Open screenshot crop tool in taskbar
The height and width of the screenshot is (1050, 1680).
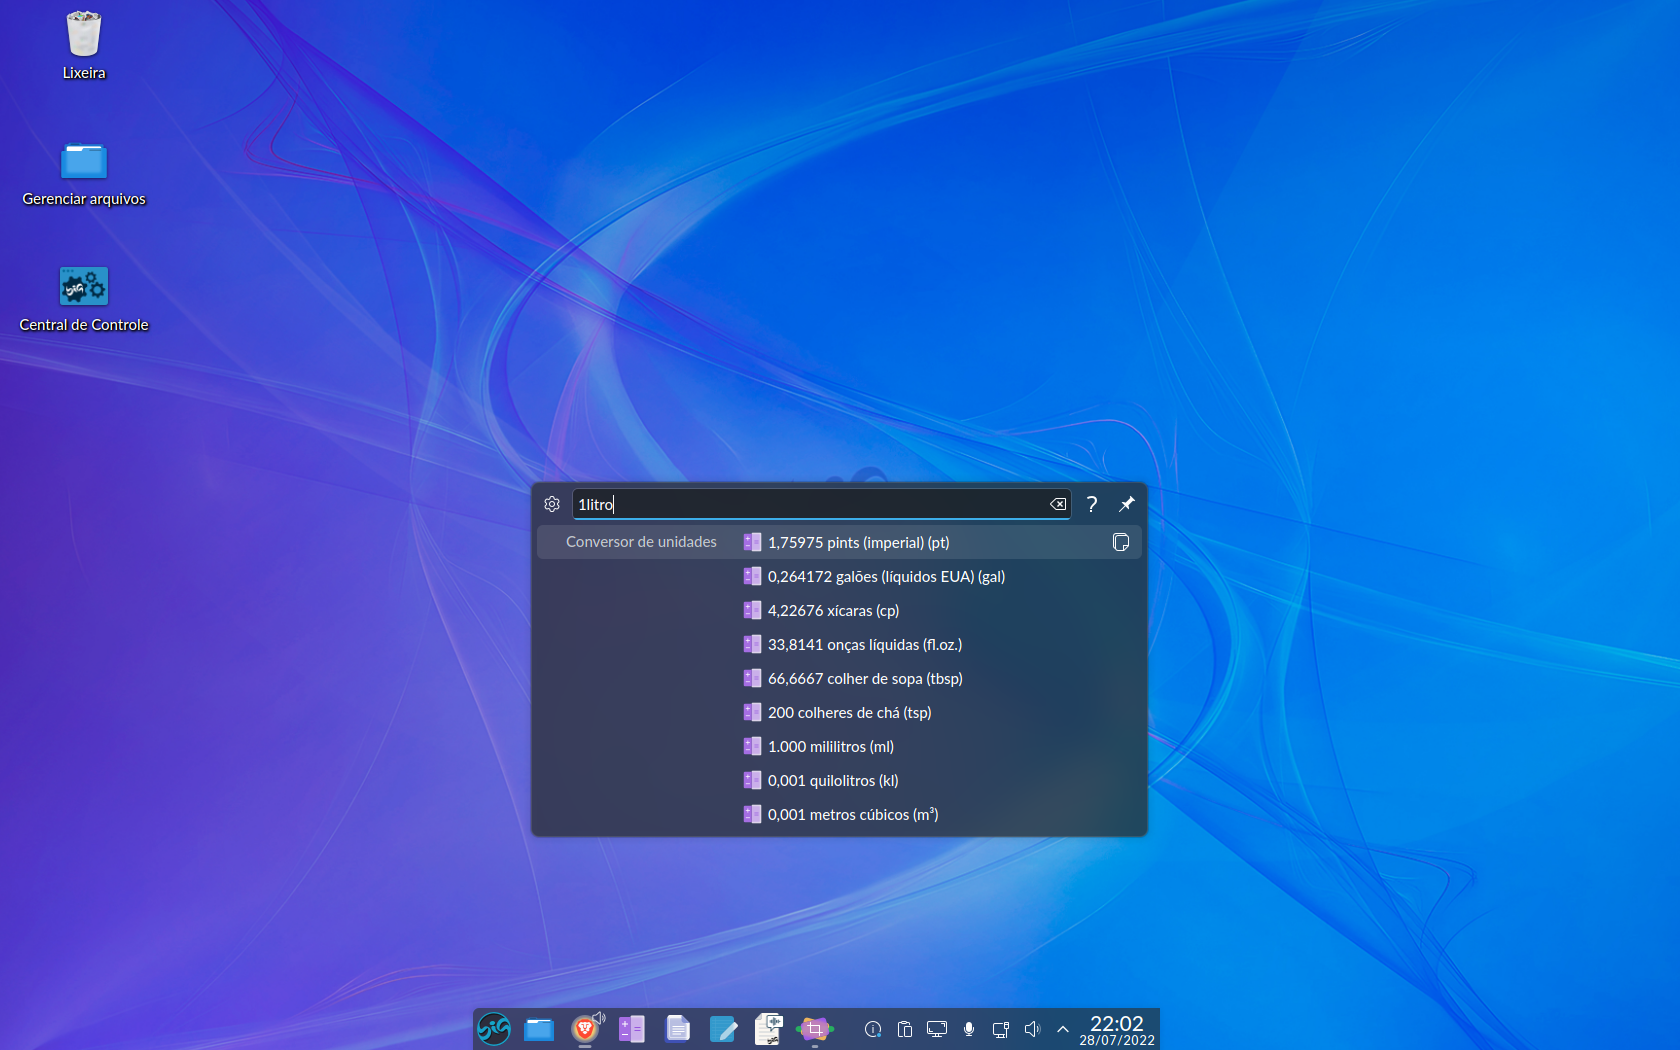[815, 1028]
